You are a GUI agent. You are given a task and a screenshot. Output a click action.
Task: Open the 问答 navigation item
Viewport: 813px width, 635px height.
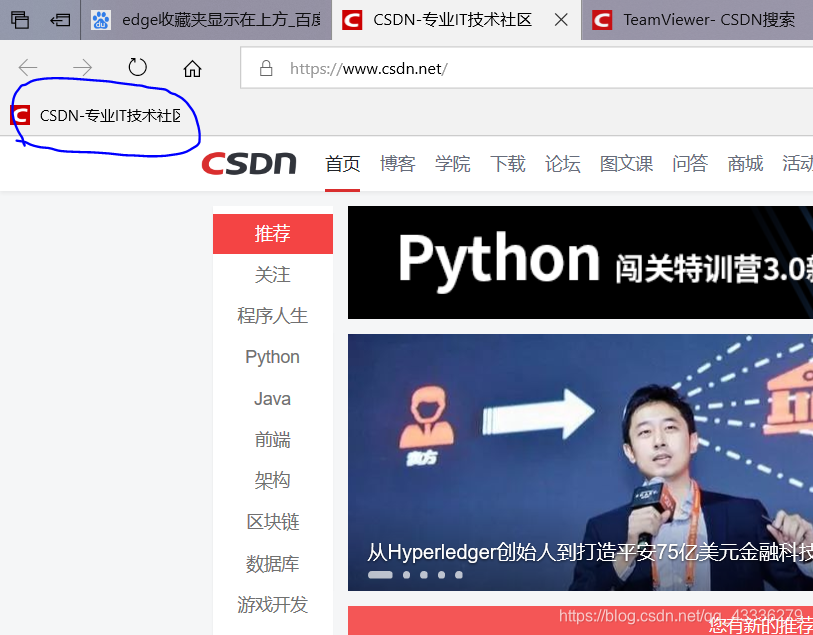click(x=690, y=164)
